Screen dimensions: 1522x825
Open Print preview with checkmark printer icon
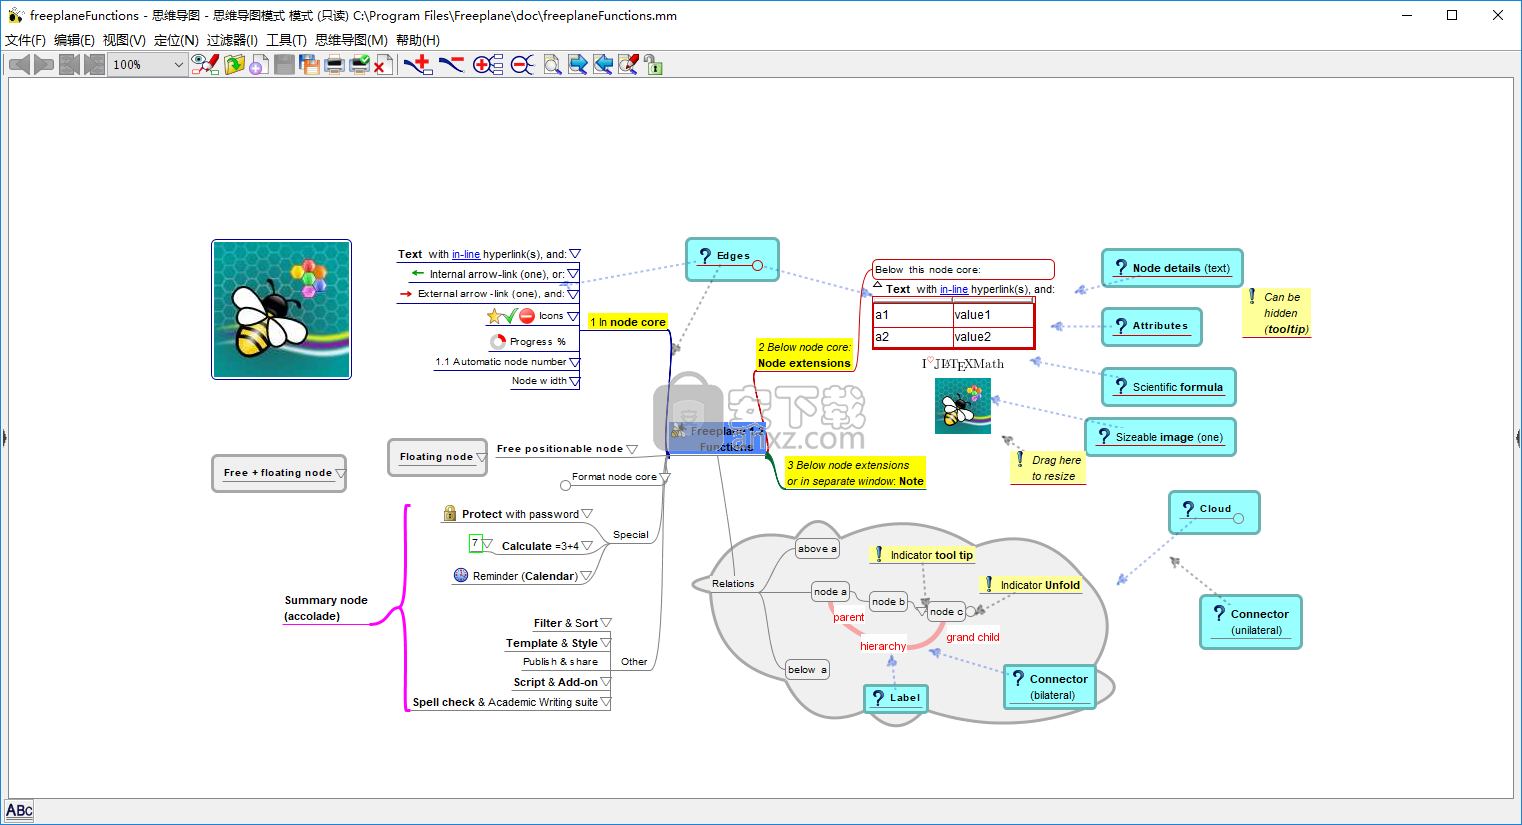(x=360, y=65)
